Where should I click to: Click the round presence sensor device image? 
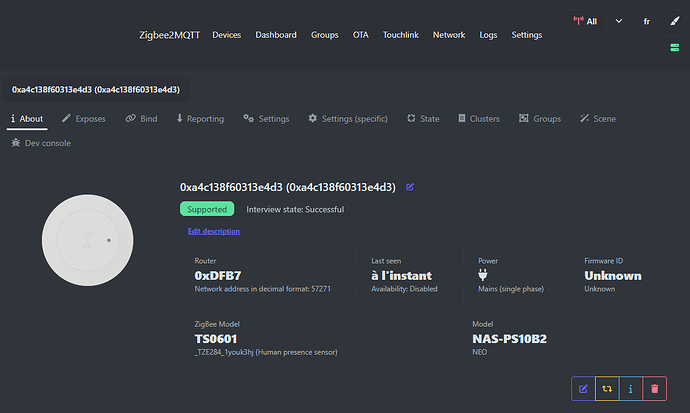[x=88, y=240]
